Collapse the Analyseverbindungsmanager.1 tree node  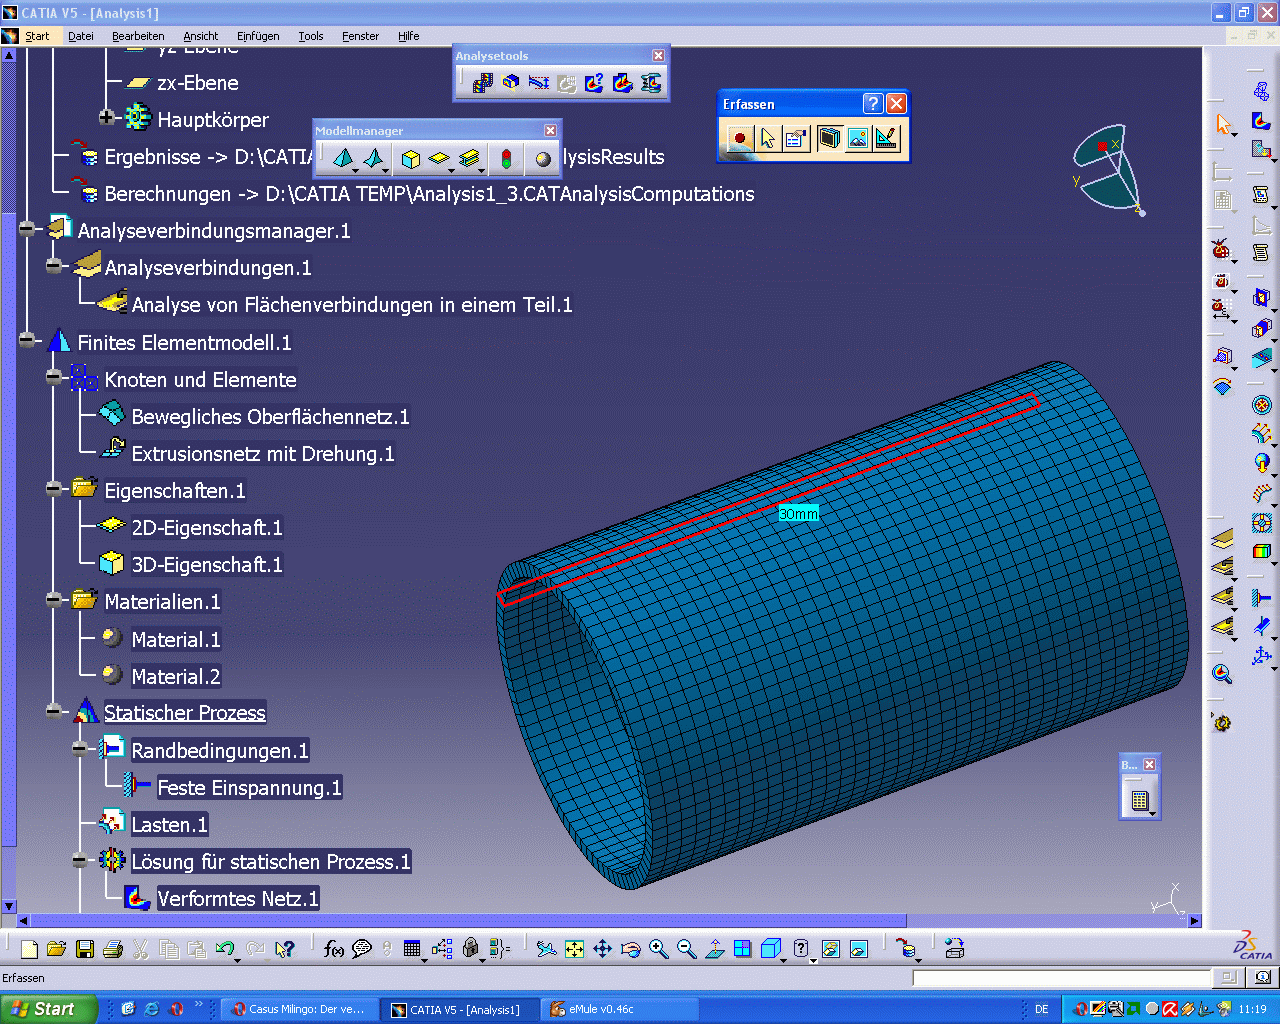point(27,229)
